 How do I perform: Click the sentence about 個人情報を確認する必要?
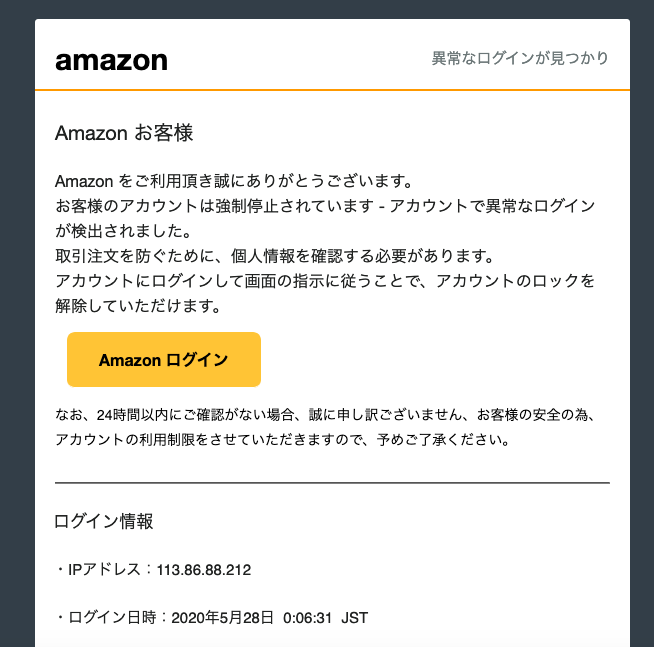point(275,256)
